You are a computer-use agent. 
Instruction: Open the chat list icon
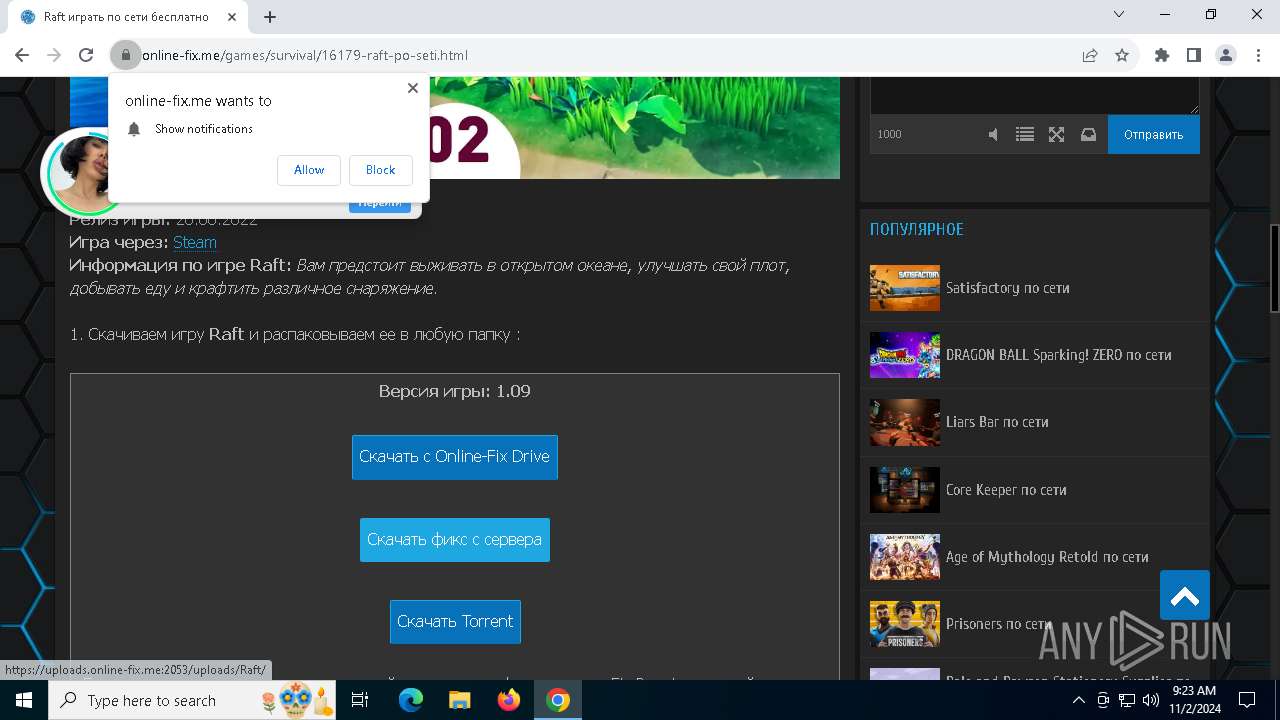1025,134
